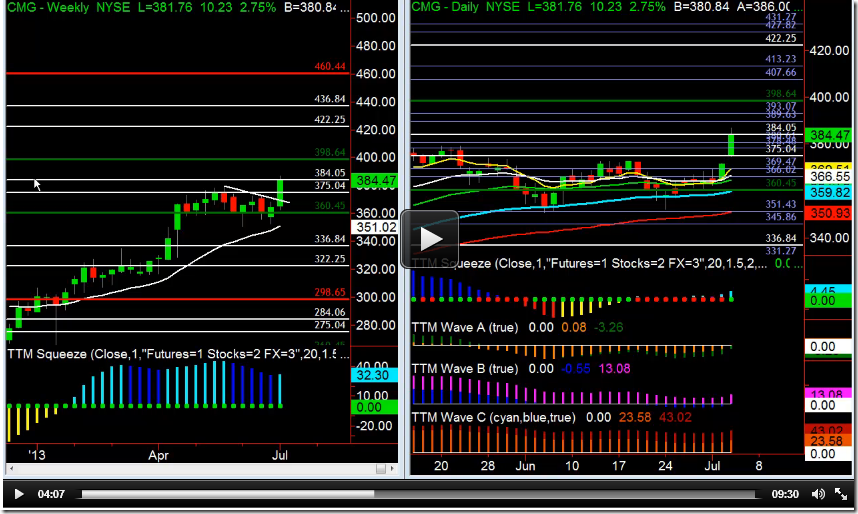Click the daily TTM Squeeze indicator label
This screenshot has width=858, height=514.
(x=589, y=264)
